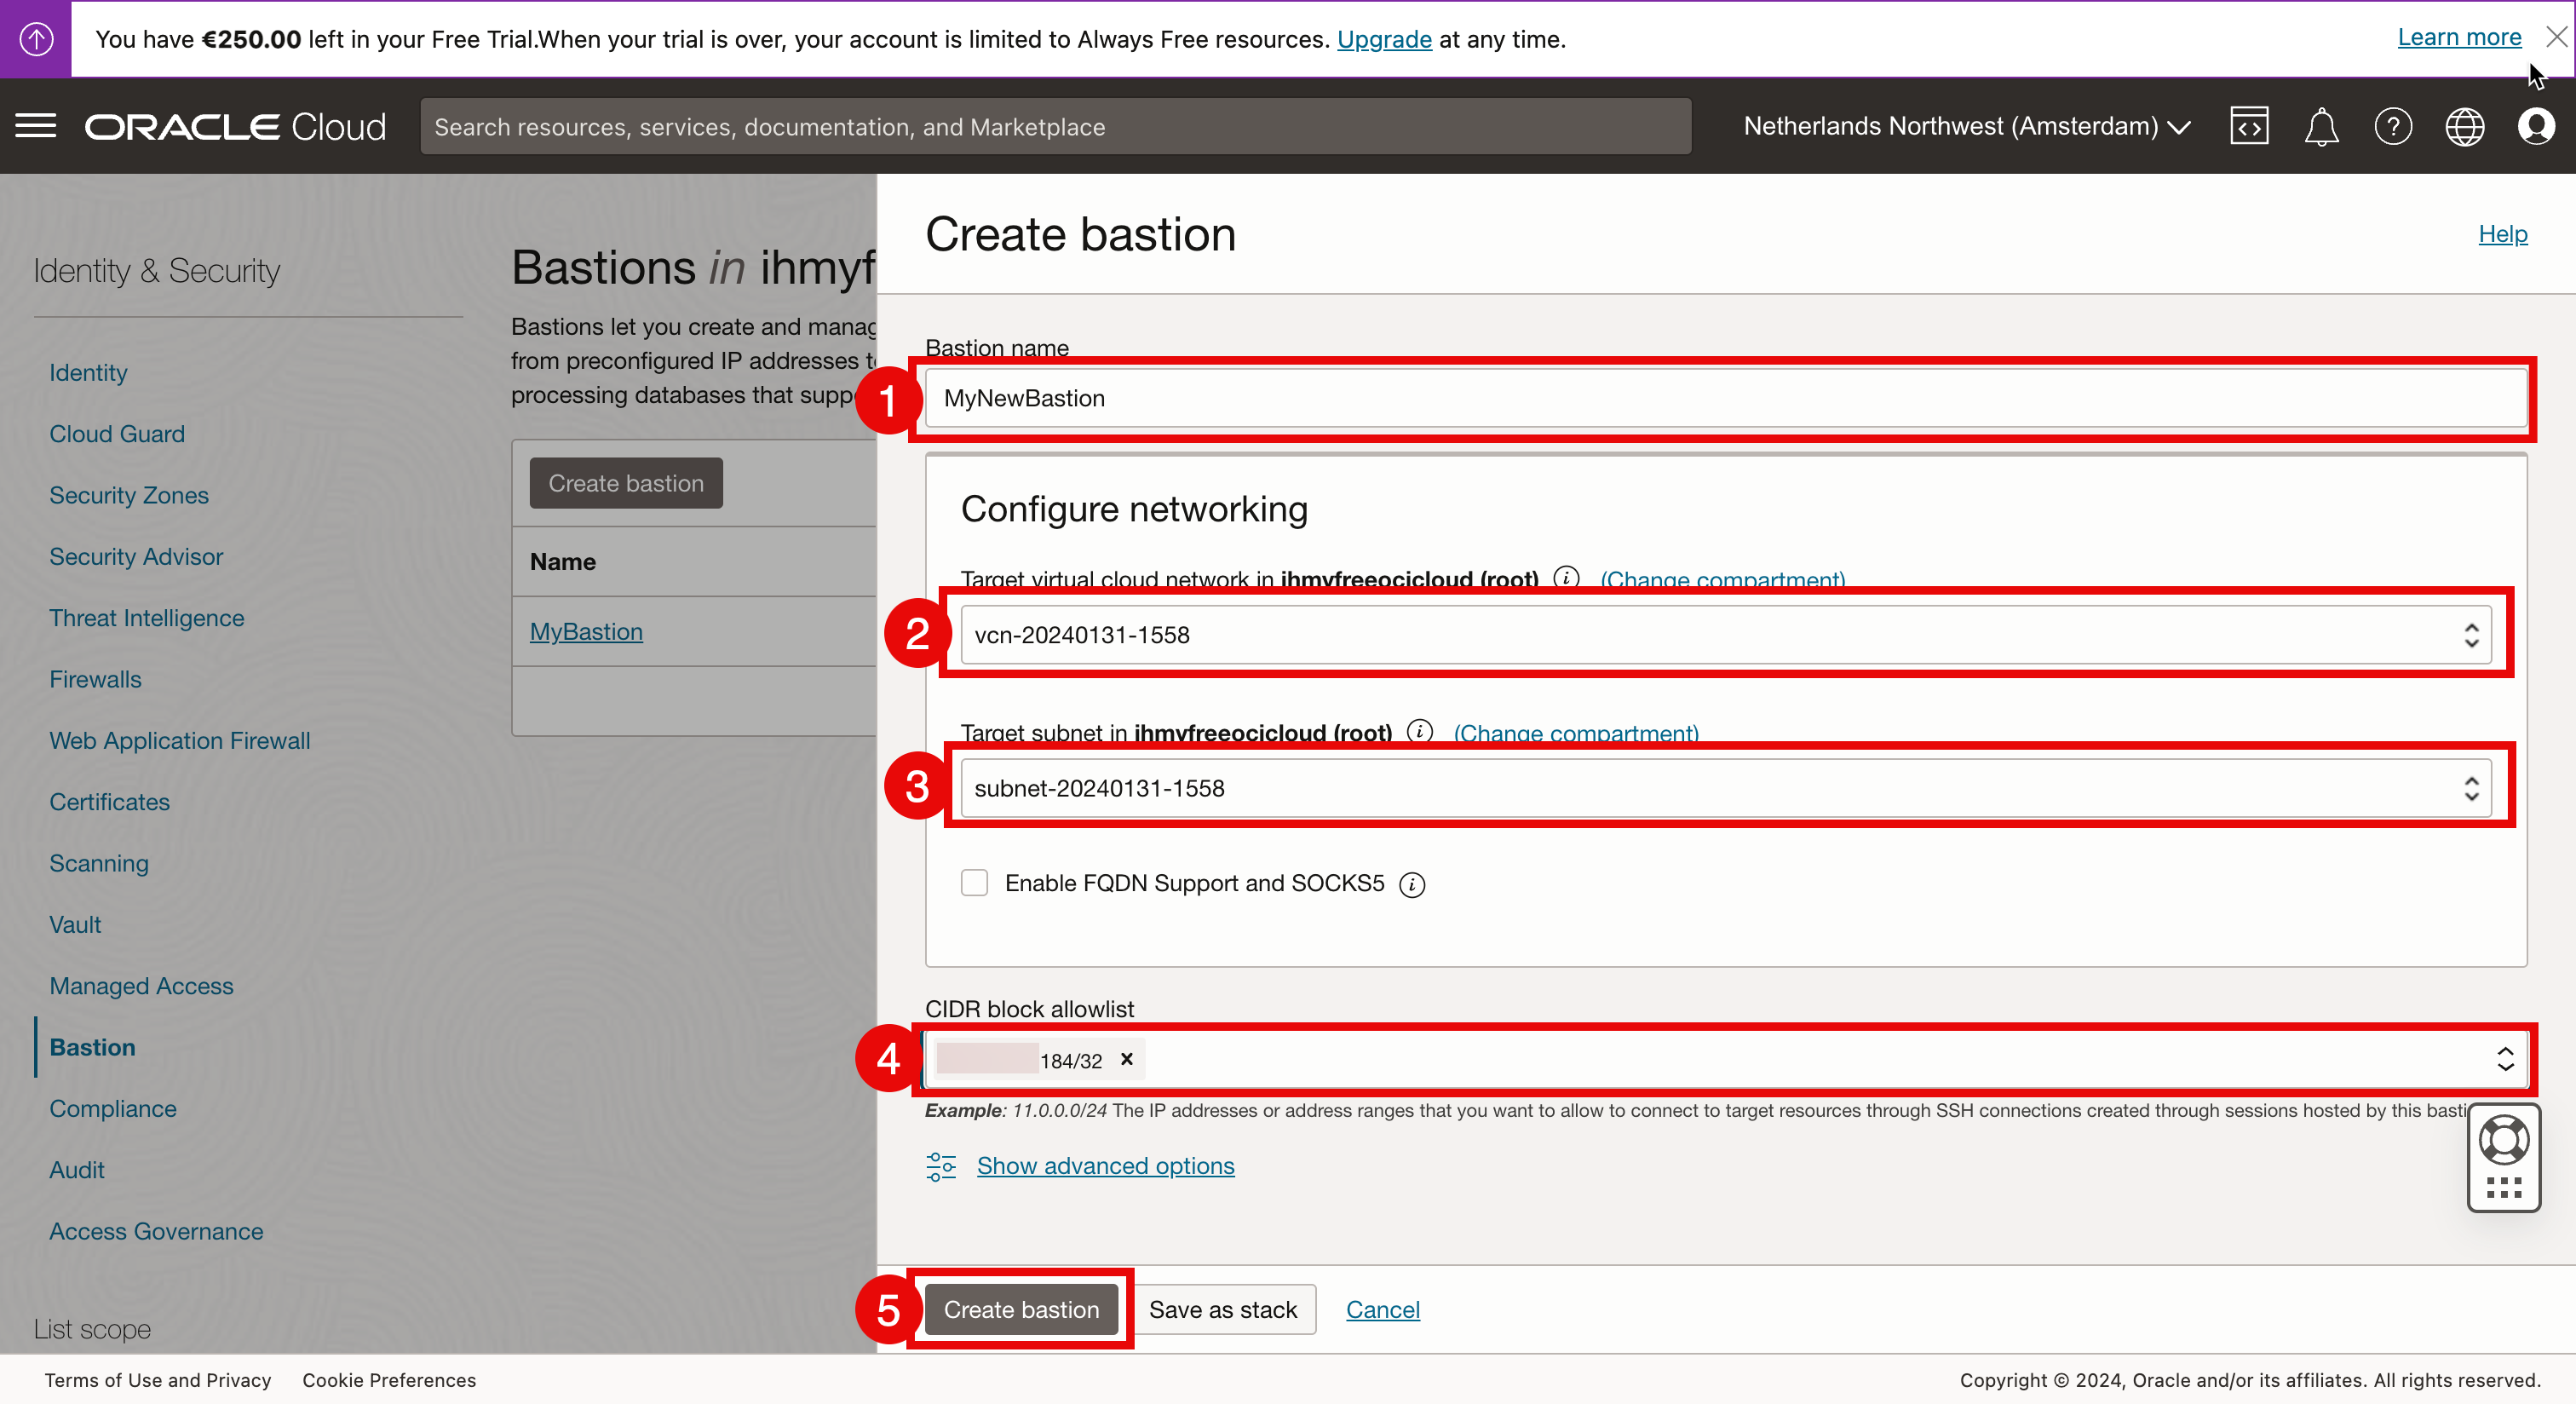Click info icon beside Target subnet label
Viewport: 2576px width, 1404px height.
(x=1419, y=731)
